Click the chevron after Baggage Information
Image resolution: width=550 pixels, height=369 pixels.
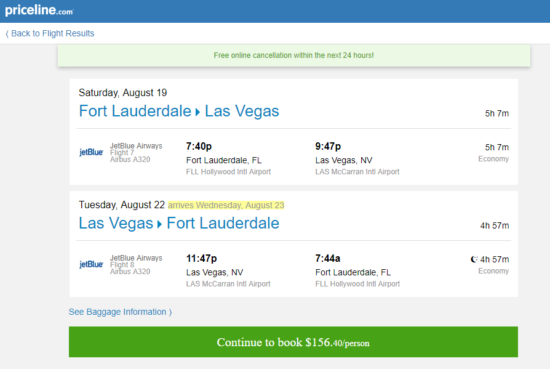point(170,312)
